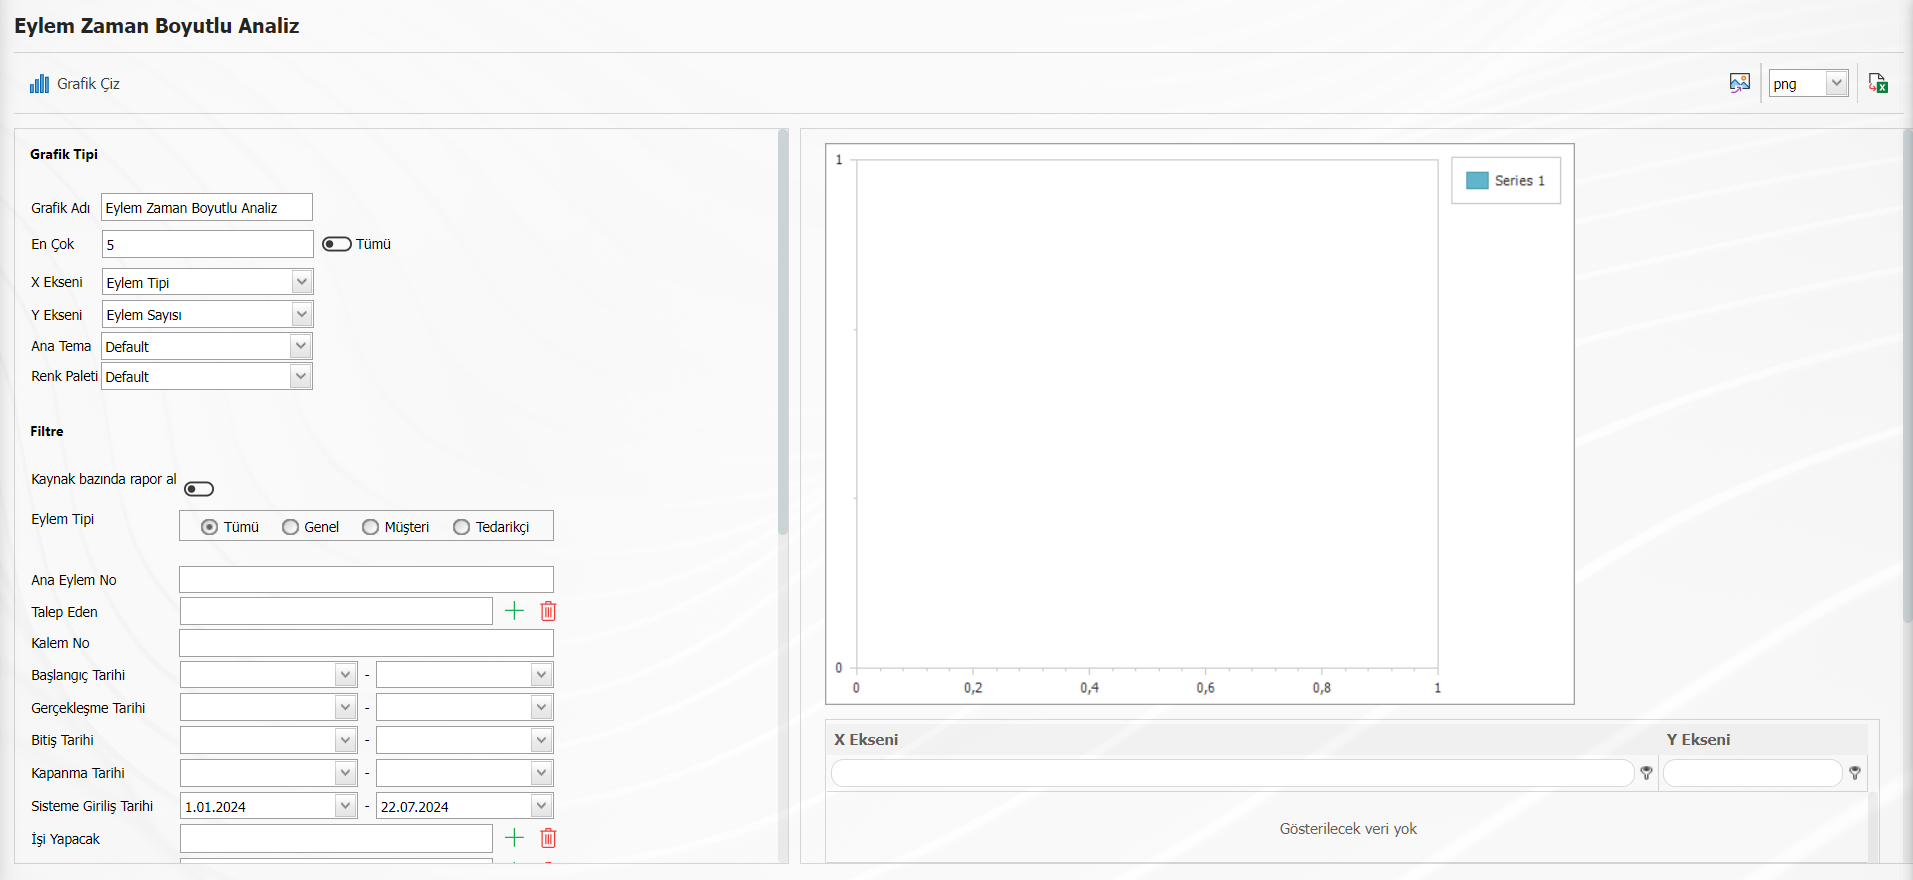1913x880 pixels.
Task: Open the png format dropdown
Action: coord(1836,83)
